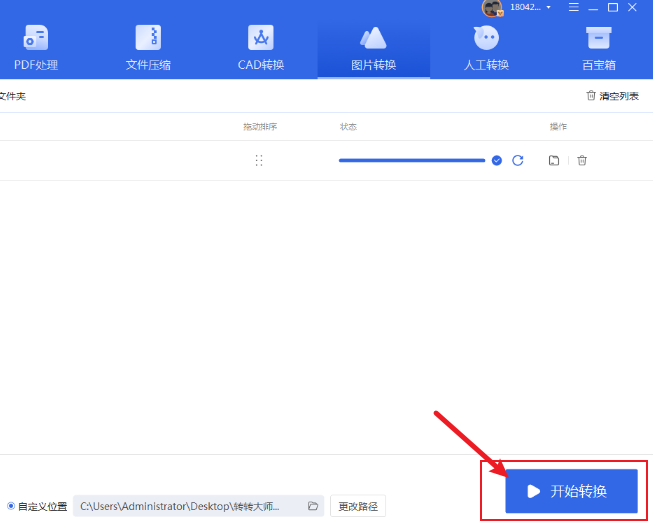Maximize the application window

(x=613, y=7)
